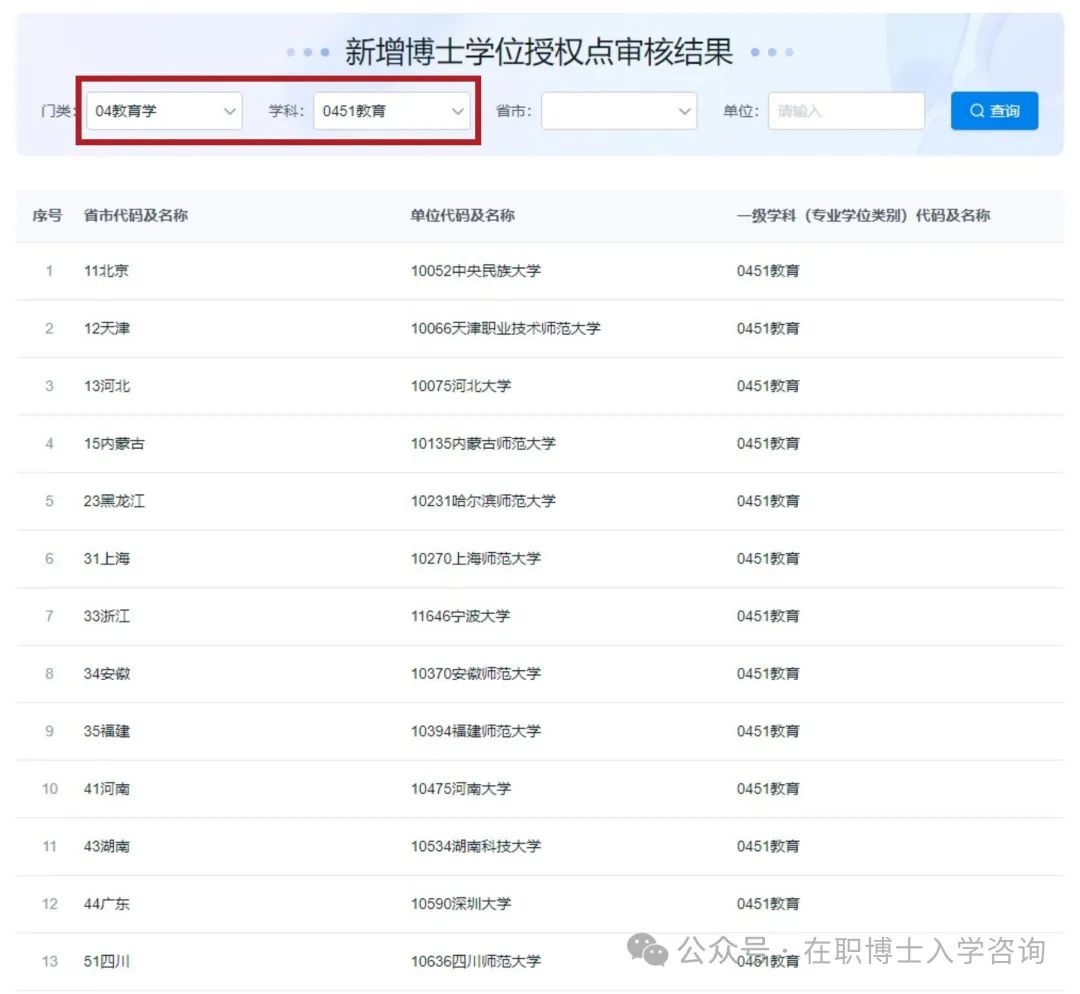1080x994 pixels.
Task: Select the 10231哈尔滨师范大学 entry
Action: click(482, 501)
